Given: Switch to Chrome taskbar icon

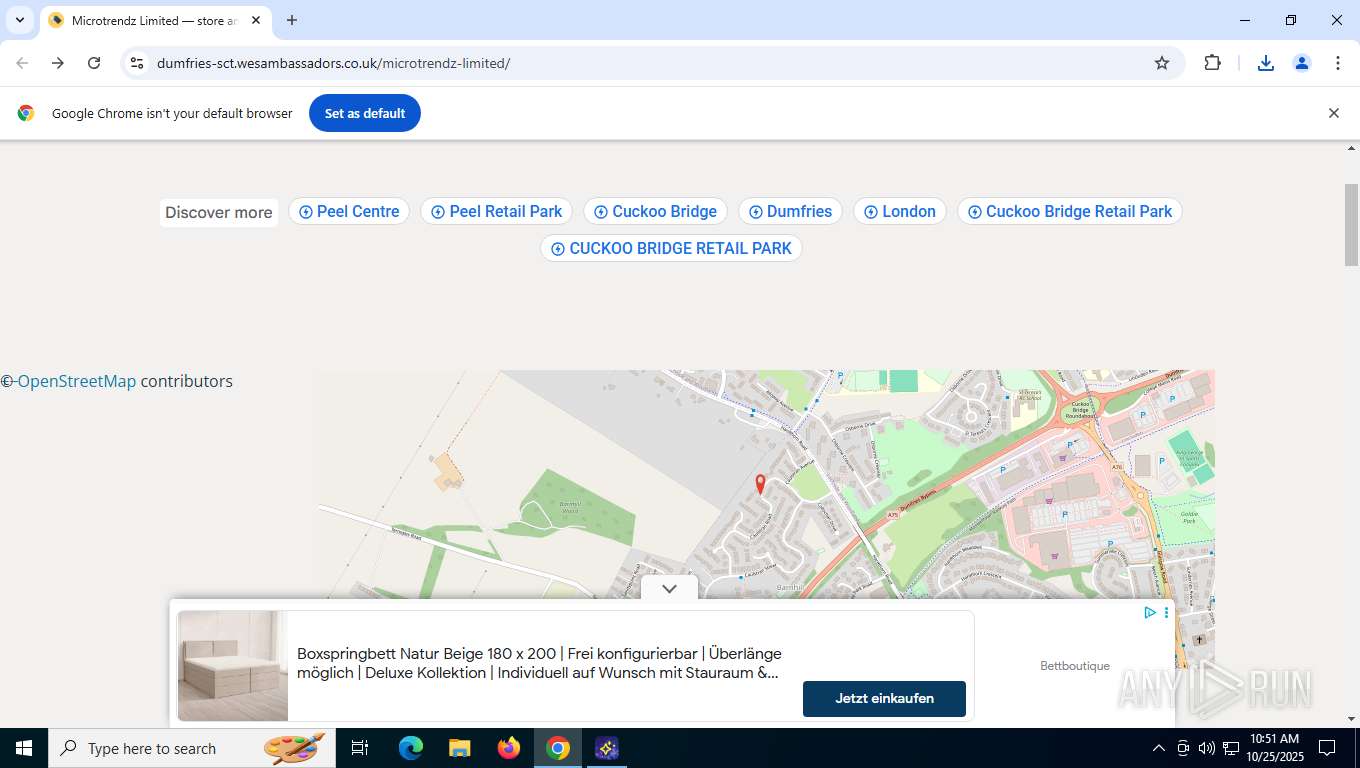Looking at the screenshot, I should tap(558, 748).
